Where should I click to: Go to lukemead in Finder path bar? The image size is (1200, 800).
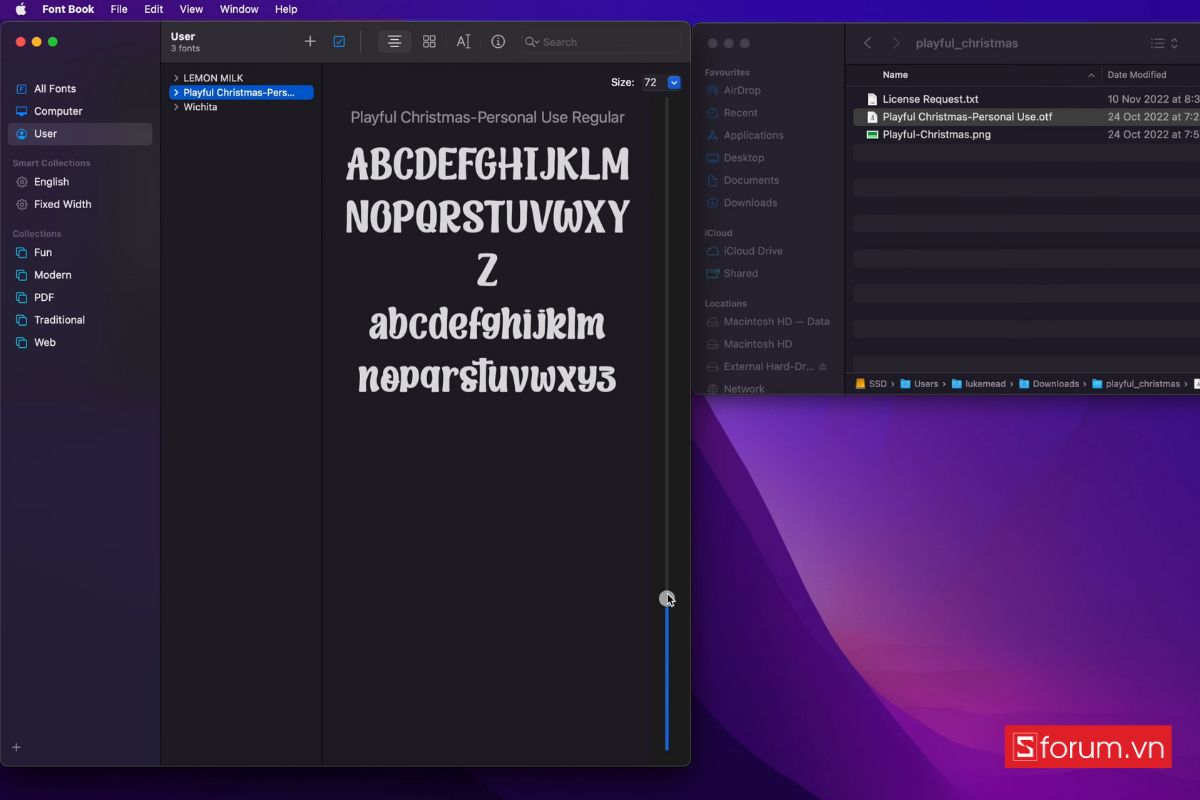pos(978,384)
